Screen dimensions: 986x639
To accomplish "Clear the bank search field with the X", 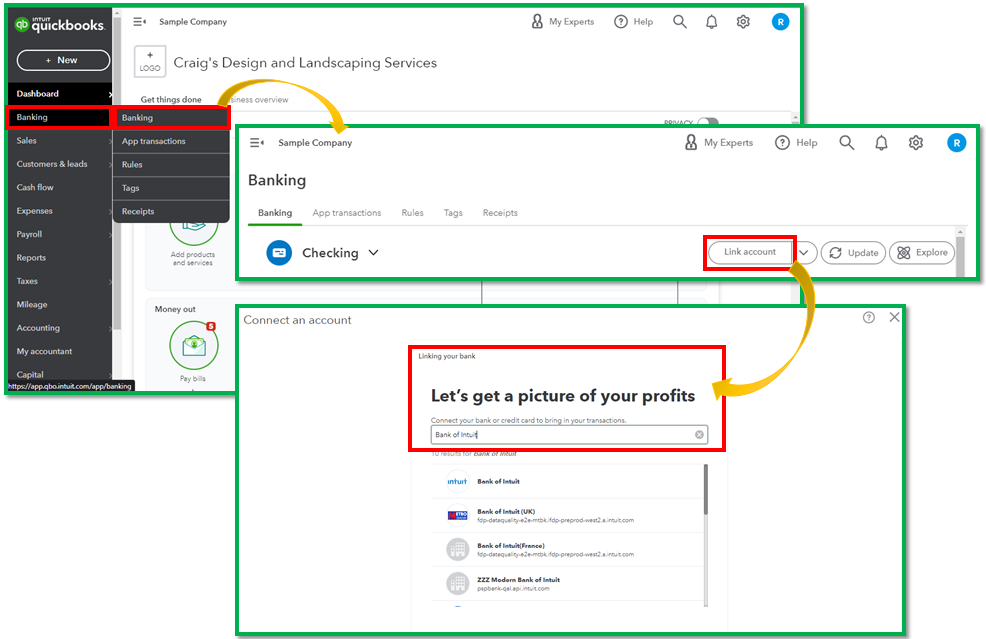I will [699, 435].
